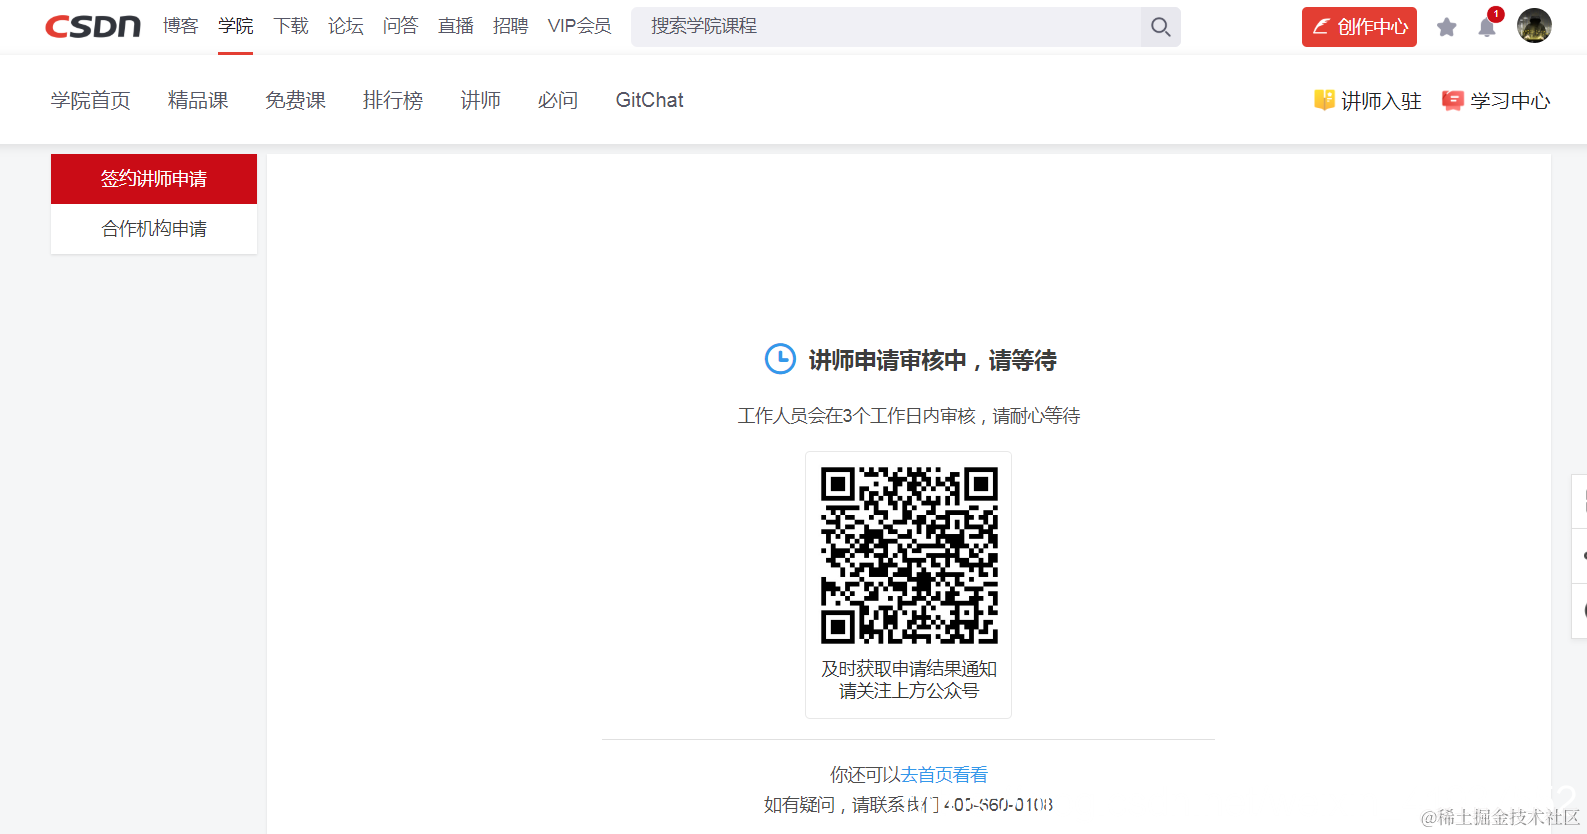This screenshot has height=834, width=1587.
Task: Open the CSDN logo homepage
Action: pyautogui.click(x=93, y=27)
